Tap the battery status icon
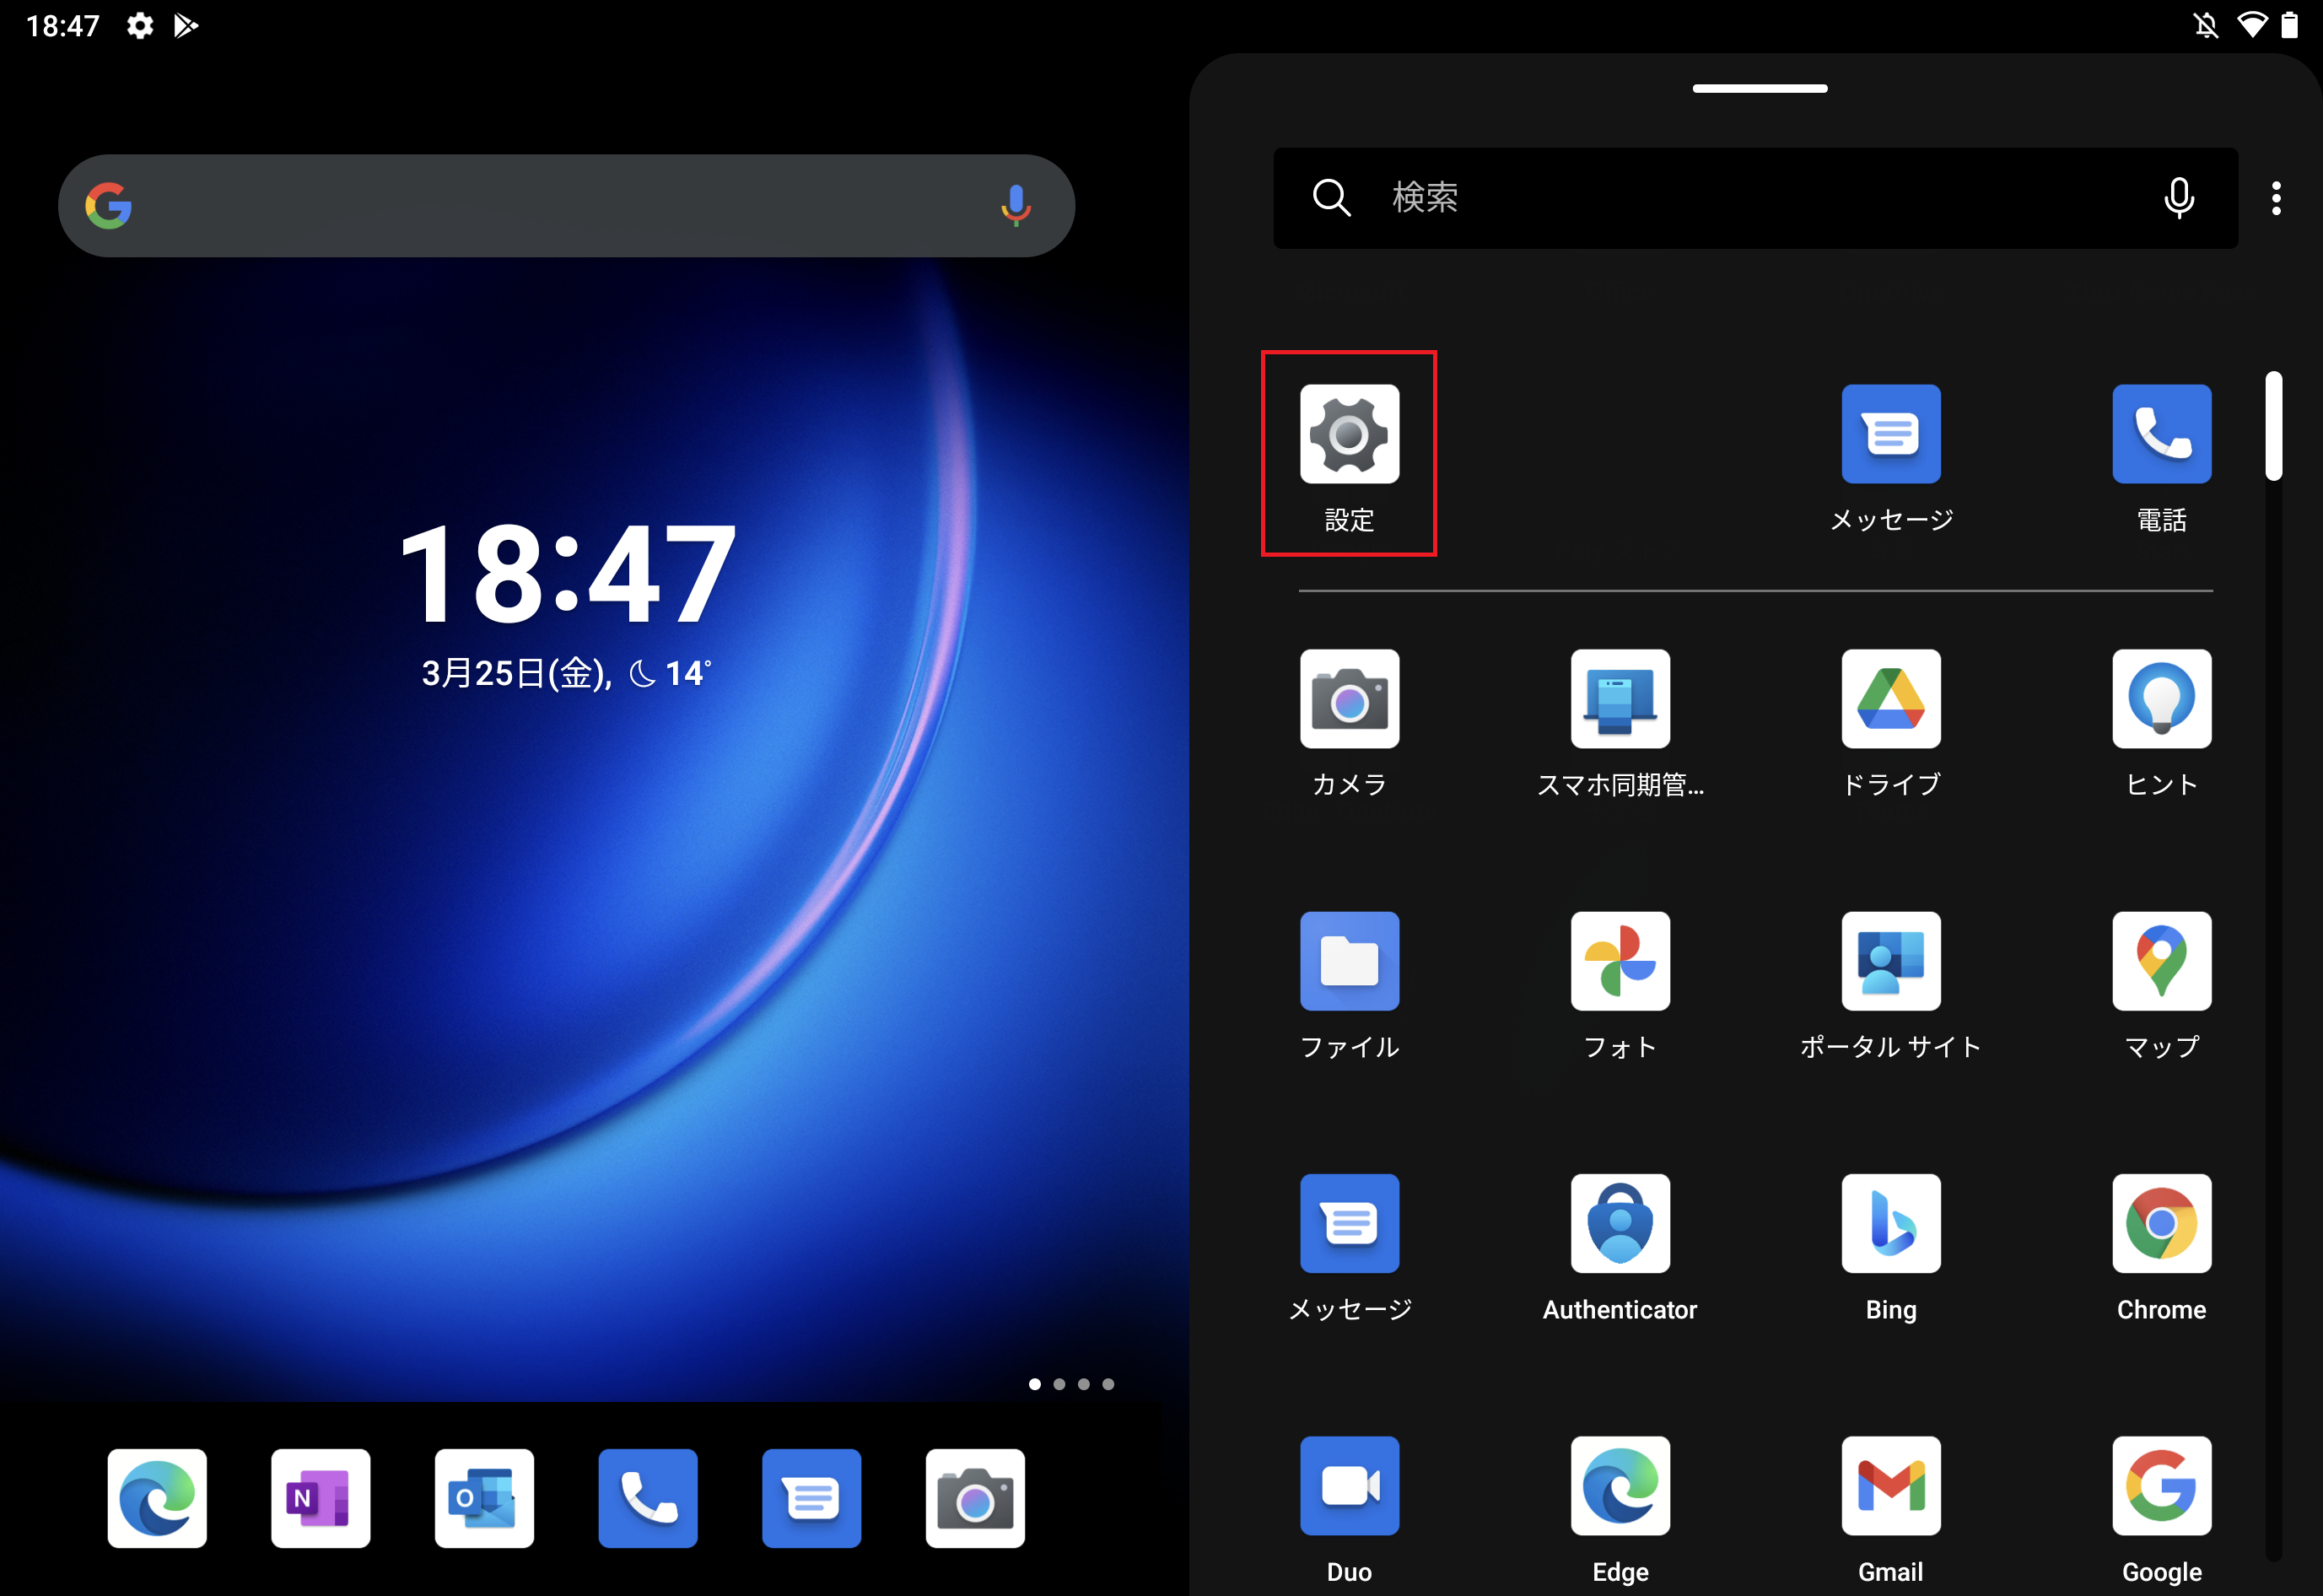 click(x=2289, y=25)
